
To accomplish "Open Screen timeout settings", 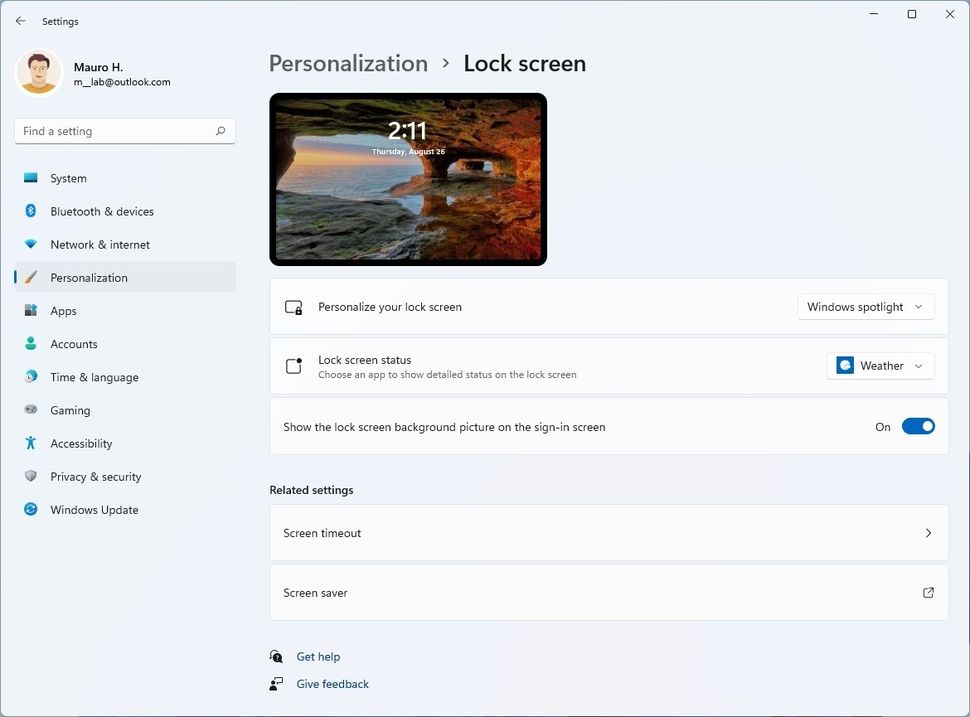I will (x=608, y=533).
